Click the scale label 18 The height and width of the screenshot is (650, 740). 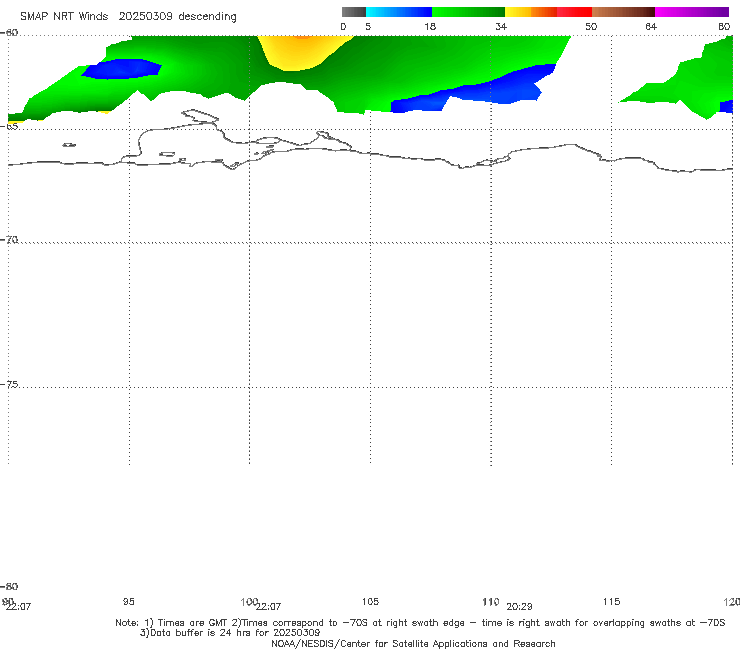(430, 26)
